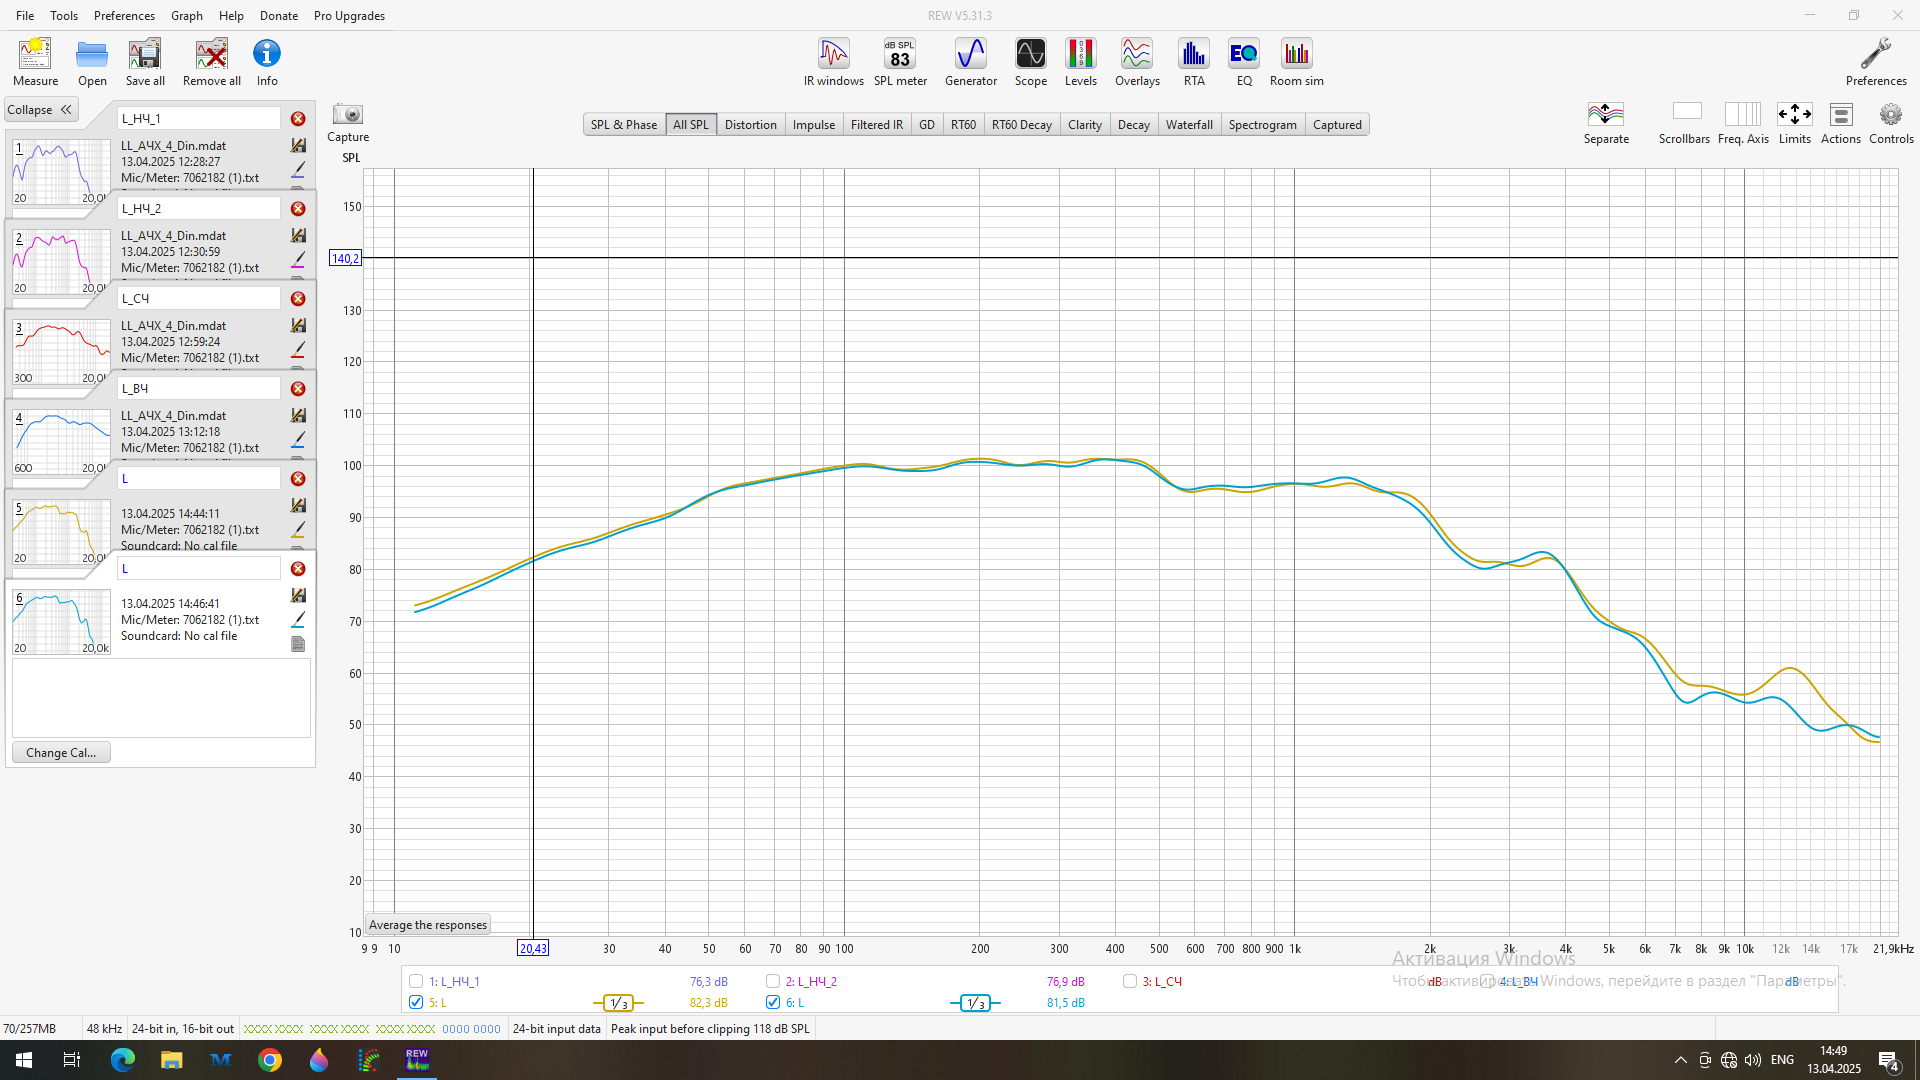Open graph Actions icon
This screenshot has width=1920, height=1080.
(x=1841, y=122)
